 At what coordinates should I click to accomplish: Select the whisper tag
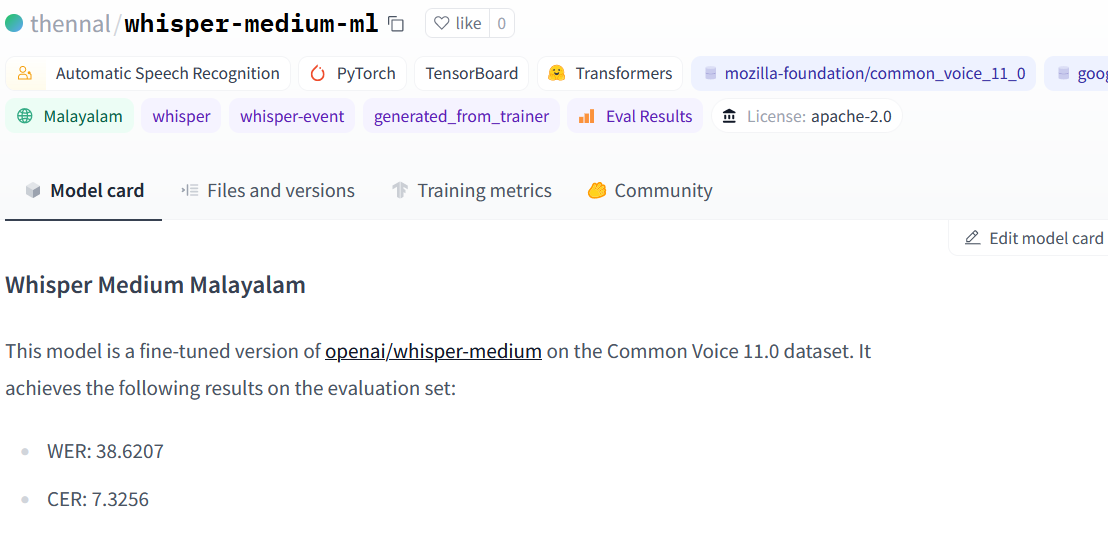coord(181,116)
